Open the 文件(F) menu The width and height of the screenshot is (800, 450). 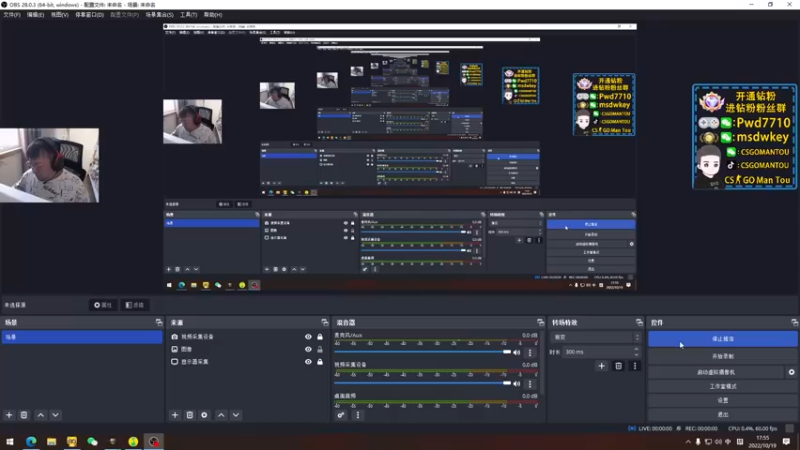click(12, 15)
